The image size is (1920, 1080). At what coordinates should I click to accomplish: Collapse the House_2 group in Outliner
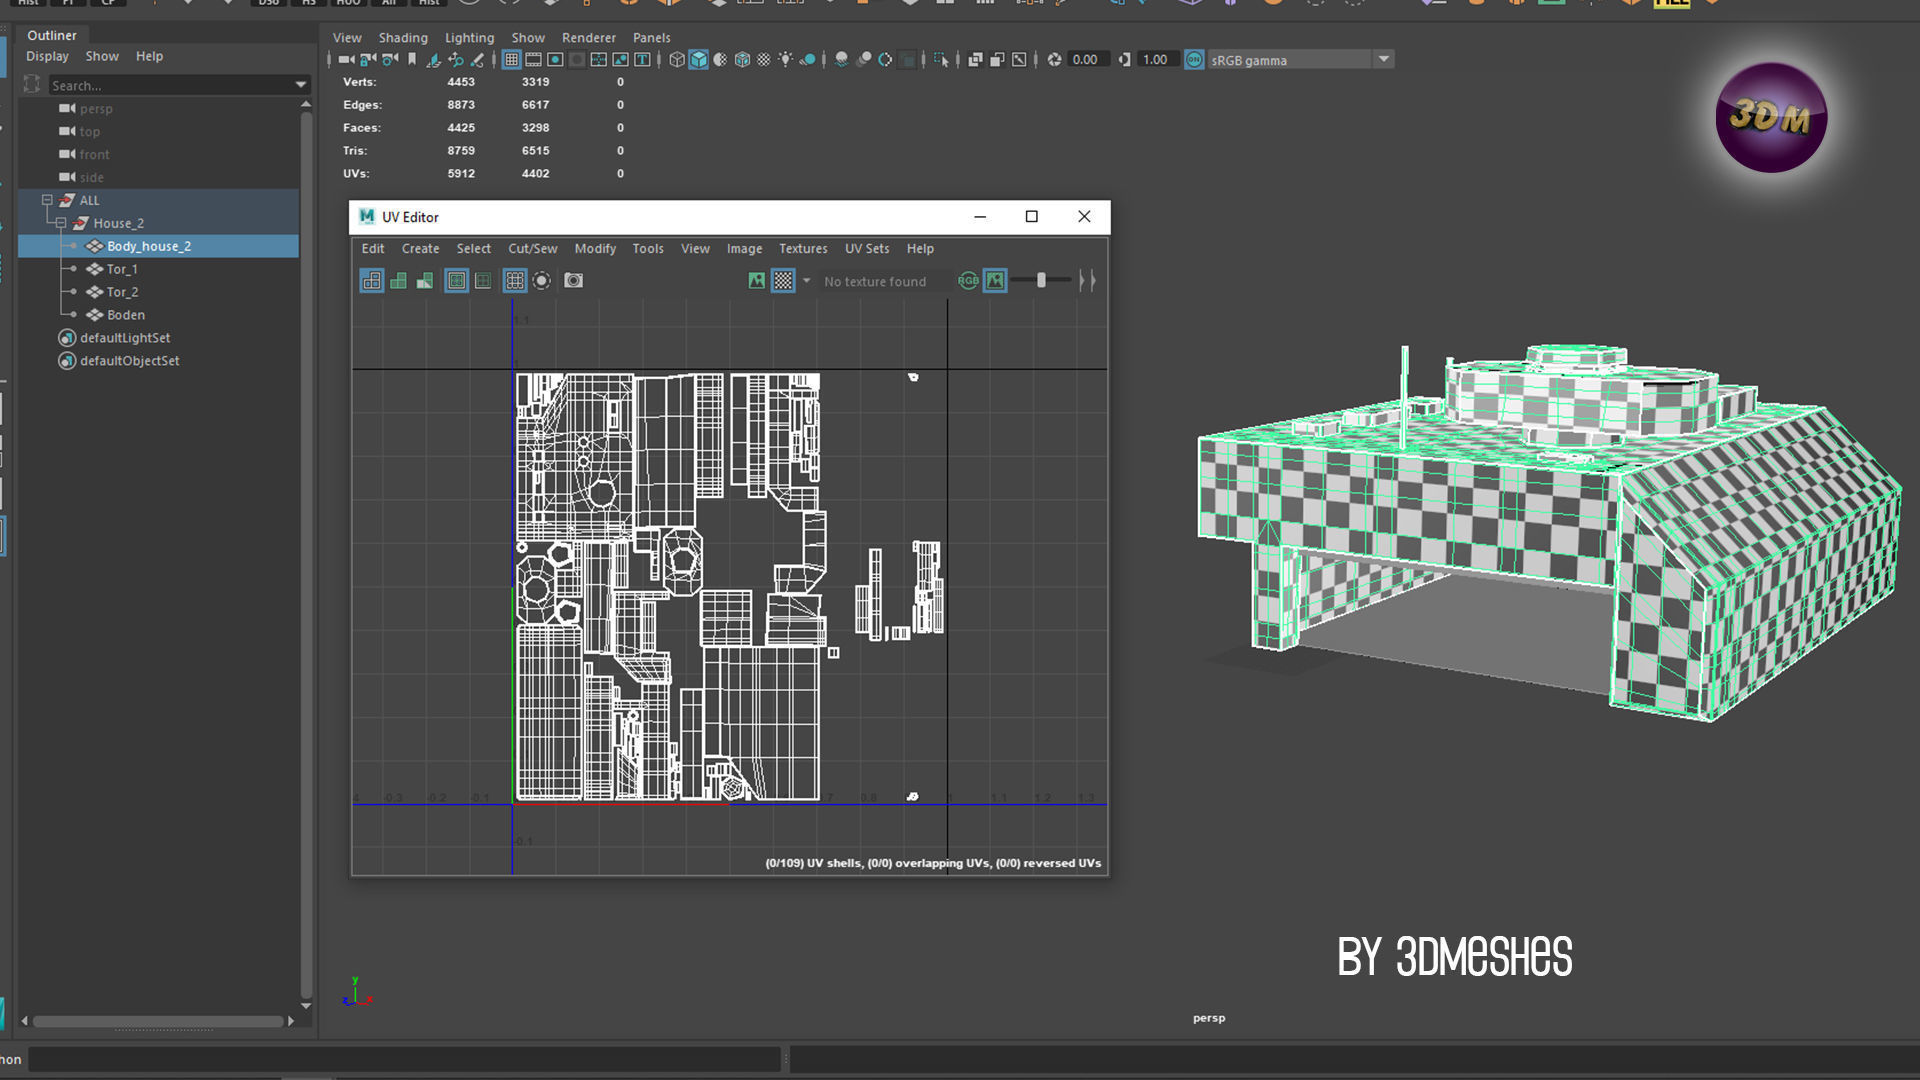(61, 223)
